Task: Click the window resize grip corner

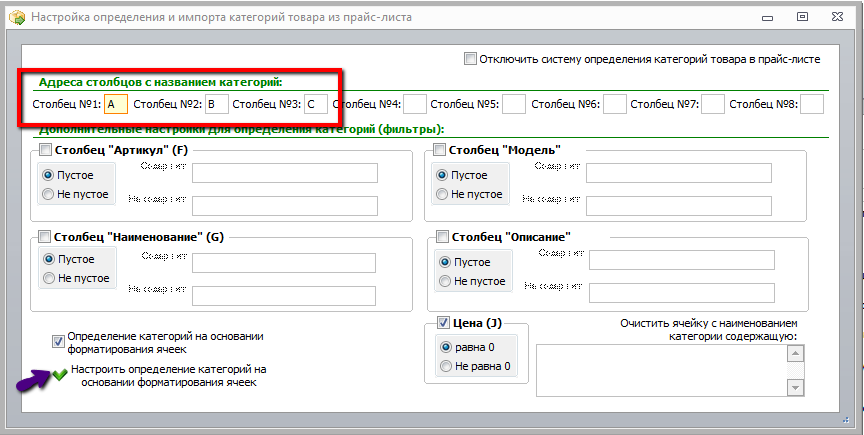Action: (846, 420)
